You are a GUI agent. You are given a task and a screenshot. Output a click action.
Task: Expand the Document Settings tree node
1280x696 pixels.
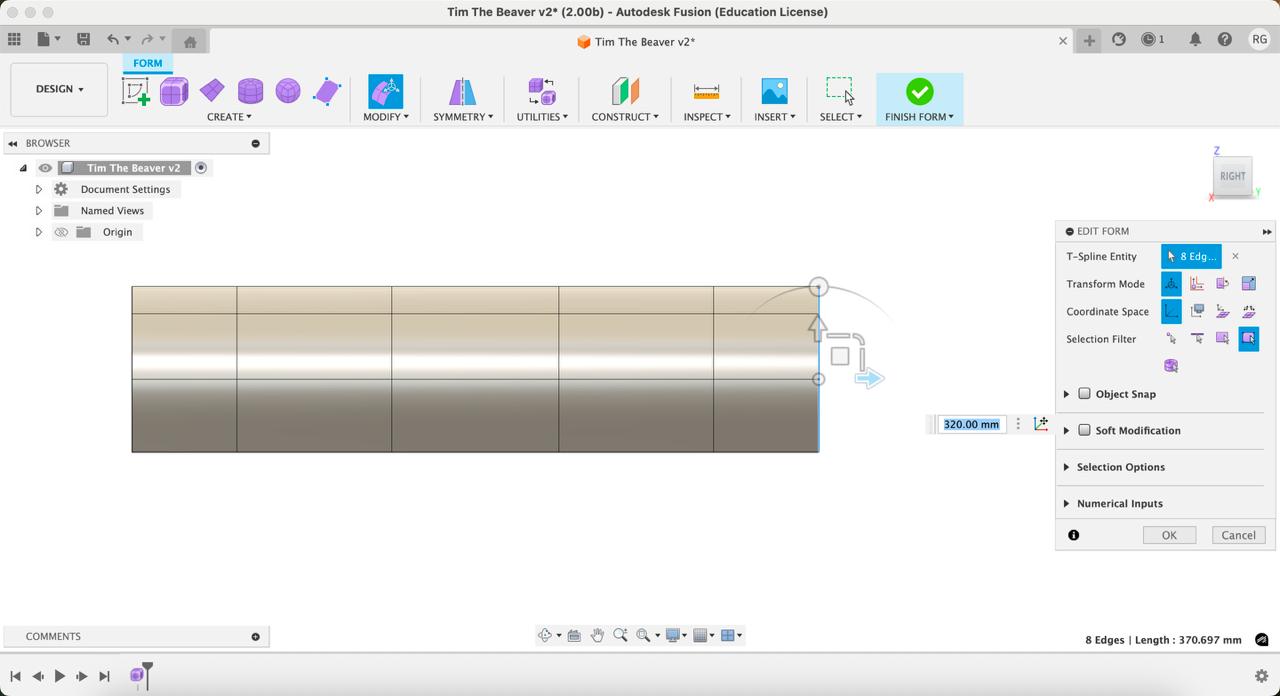(x=39, y=189)
